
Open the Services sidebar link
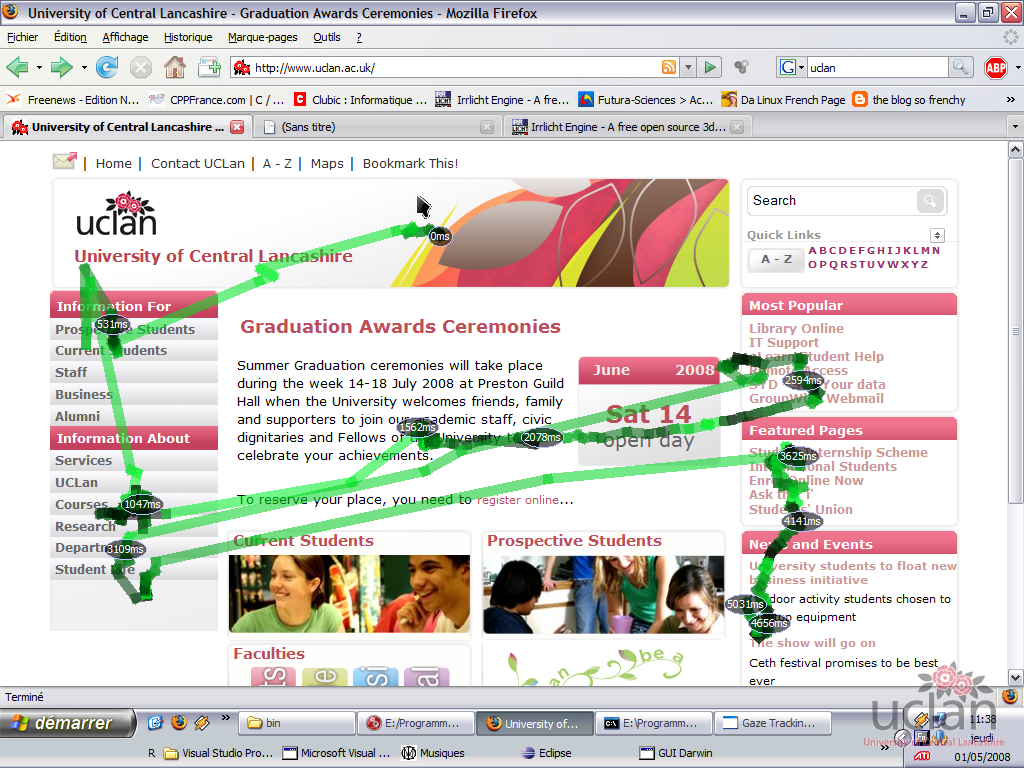click(x=84, y=460)
